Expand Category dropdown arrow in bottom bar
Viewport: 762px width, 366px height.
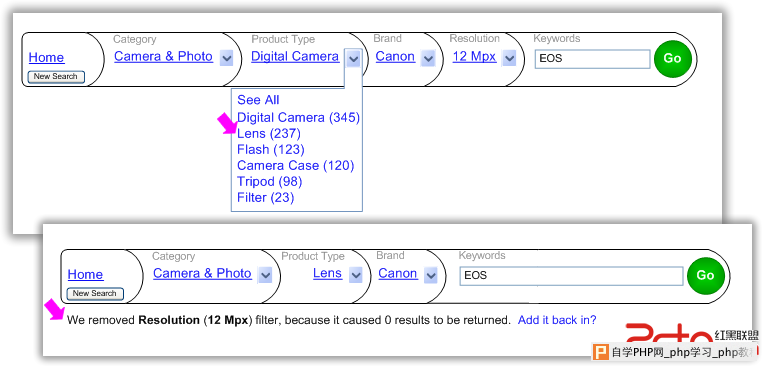click(265, 276)
